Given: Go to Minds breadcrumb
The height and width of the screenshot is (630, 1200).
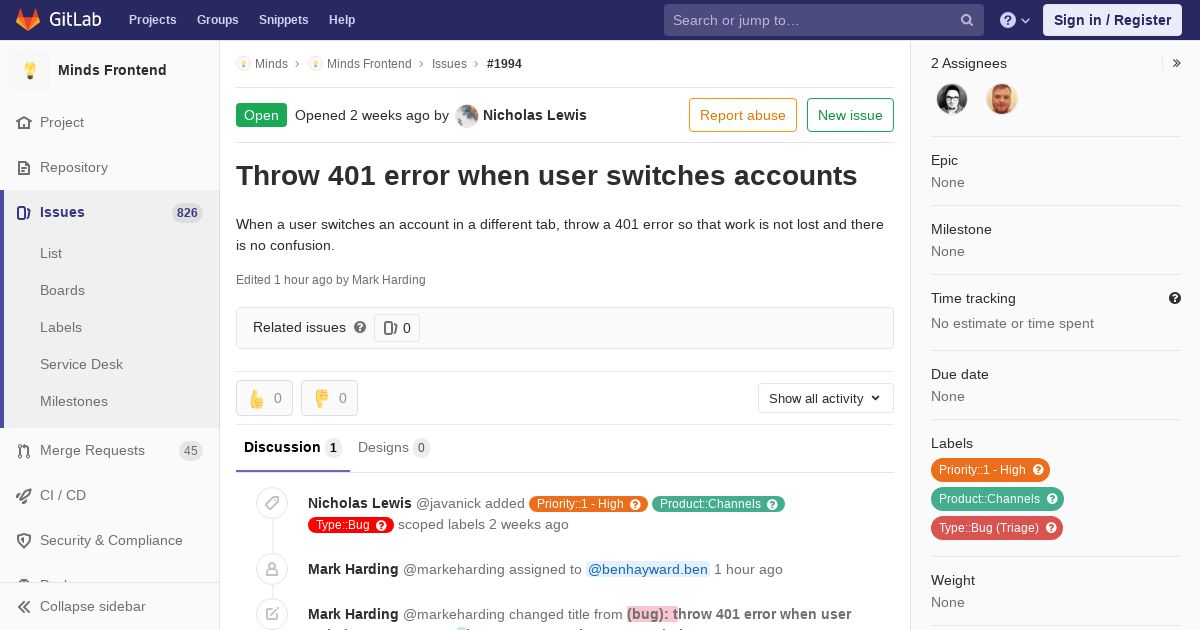Looking at the screenshot, I should click(x=271, y=64).
